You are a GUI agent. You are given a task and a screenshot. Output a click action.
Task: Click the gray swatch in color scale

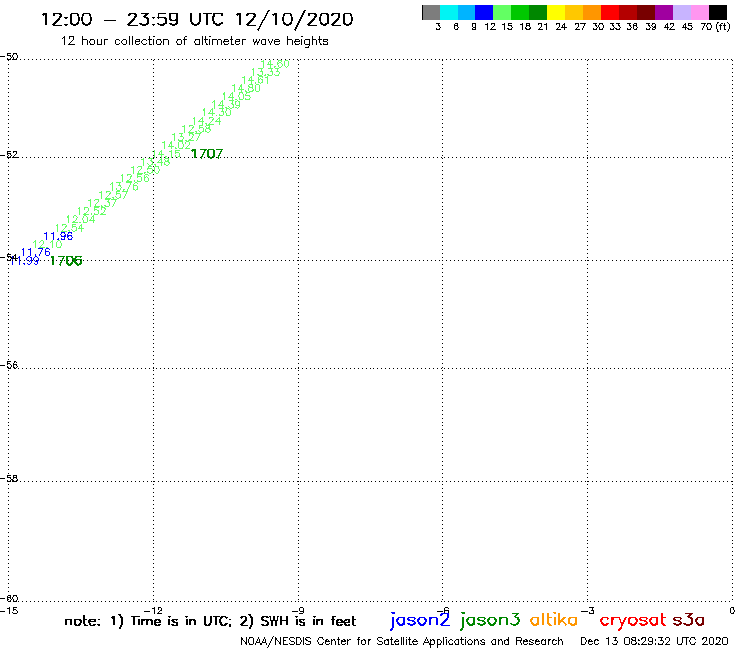pos(431,12)
